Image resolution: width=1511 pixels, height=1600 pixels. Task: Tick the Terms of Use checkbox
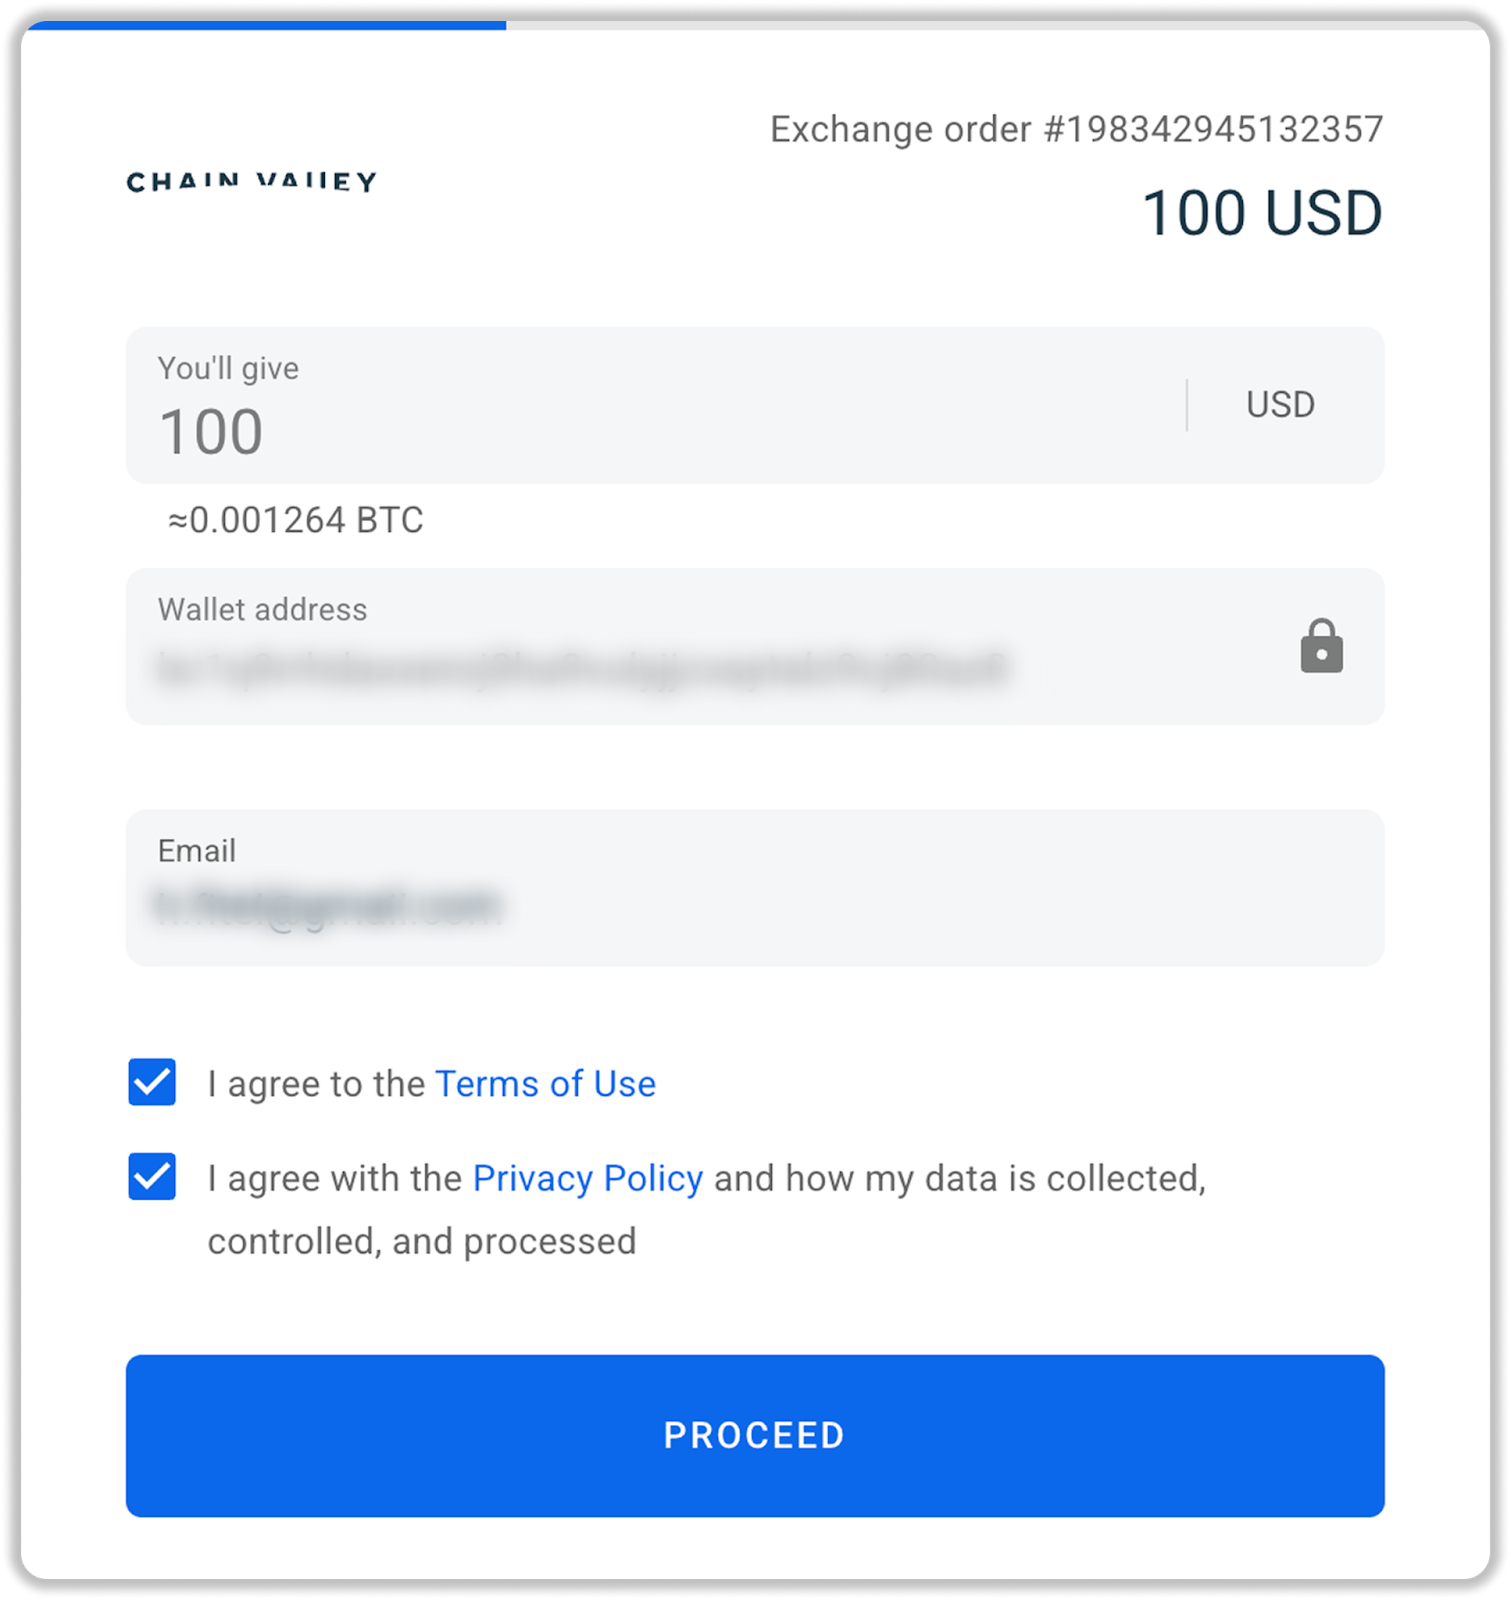[152, 1082]
